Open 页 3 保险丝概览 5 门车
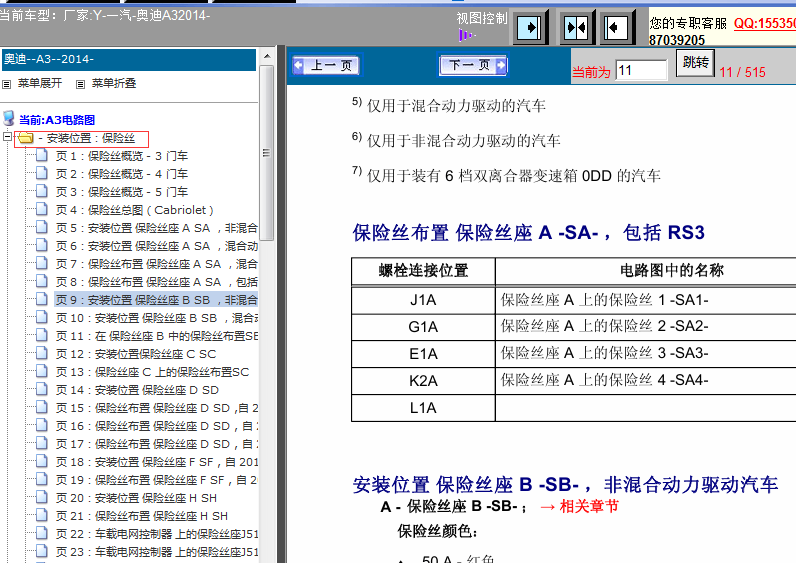796x563 pixels. [122, 192]
